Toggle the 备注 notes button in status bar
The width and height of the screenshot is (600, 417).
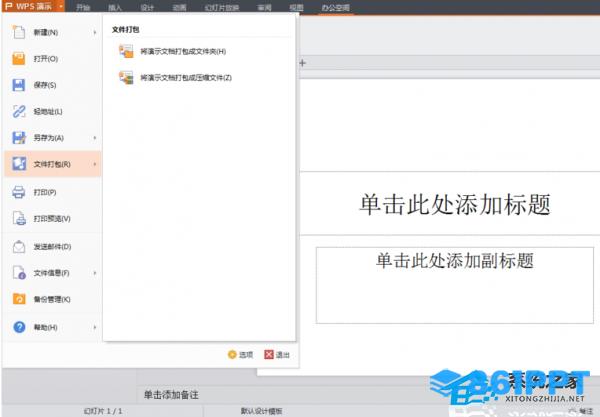(581, 411)
